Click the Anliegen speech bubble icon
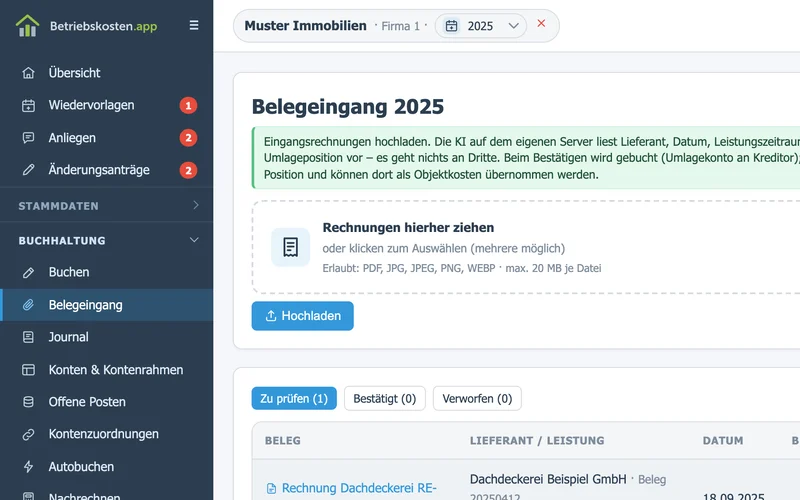This screenshot has height=500, width=800. 29,138
